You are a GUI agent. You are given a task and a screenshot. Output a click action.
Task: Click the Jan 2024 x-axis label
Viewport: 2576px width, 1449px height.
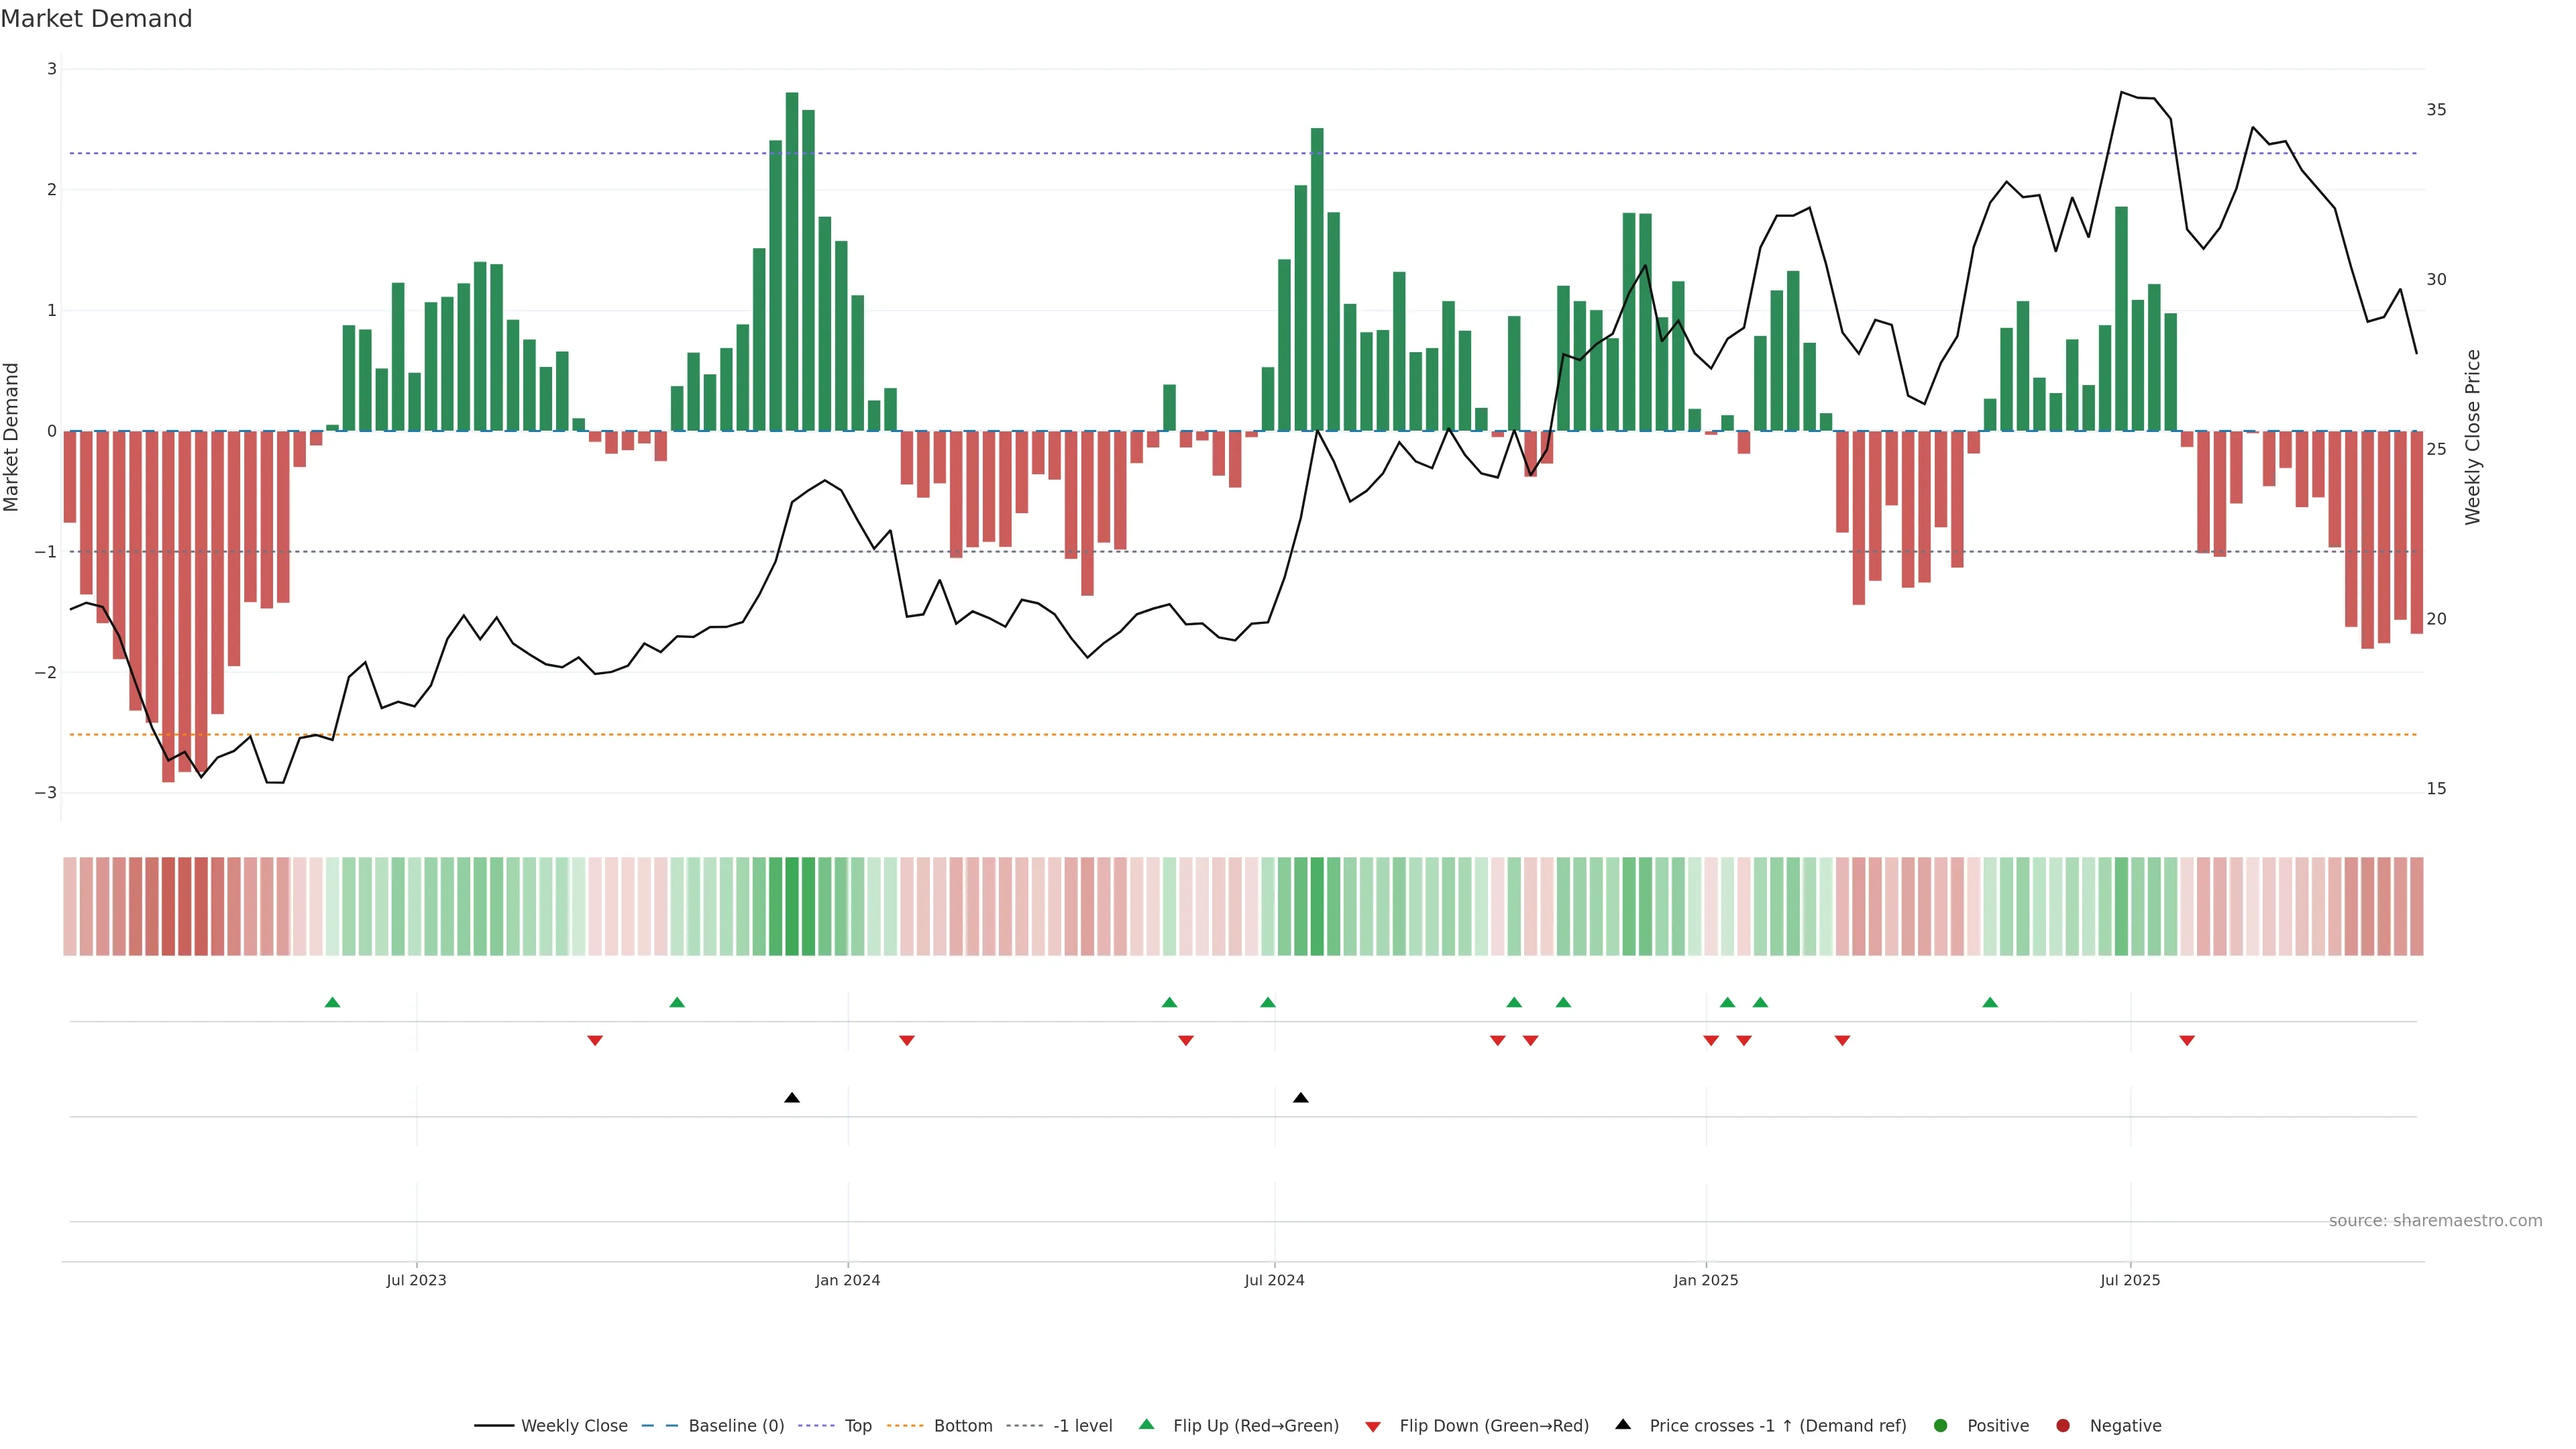point(848,1280)
